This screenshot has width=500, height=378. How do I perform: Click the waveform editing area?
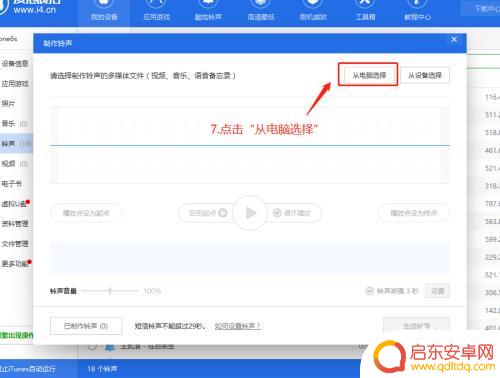[x=250, y=145]
